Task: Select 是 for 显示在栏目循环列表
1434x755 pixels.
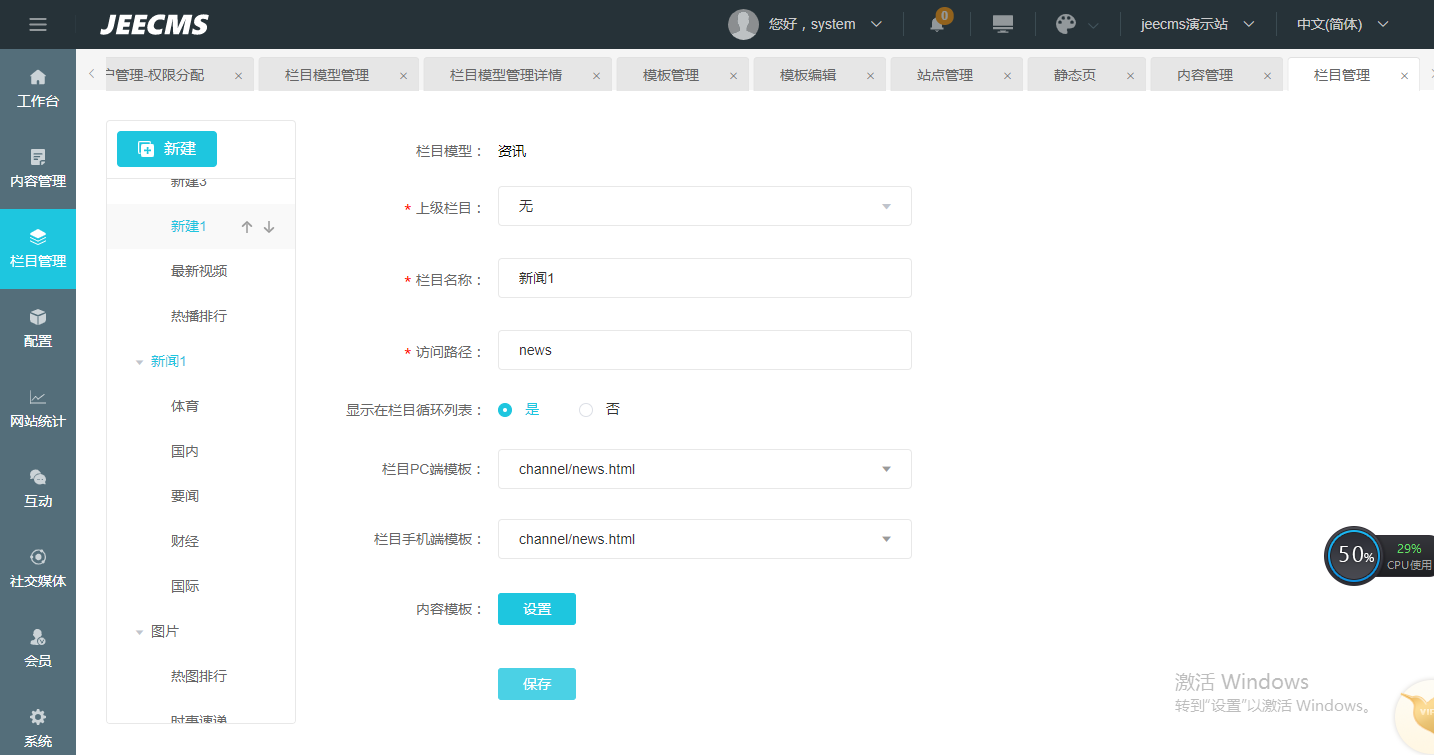Action: pyautogui.click(x=505, y=409)
